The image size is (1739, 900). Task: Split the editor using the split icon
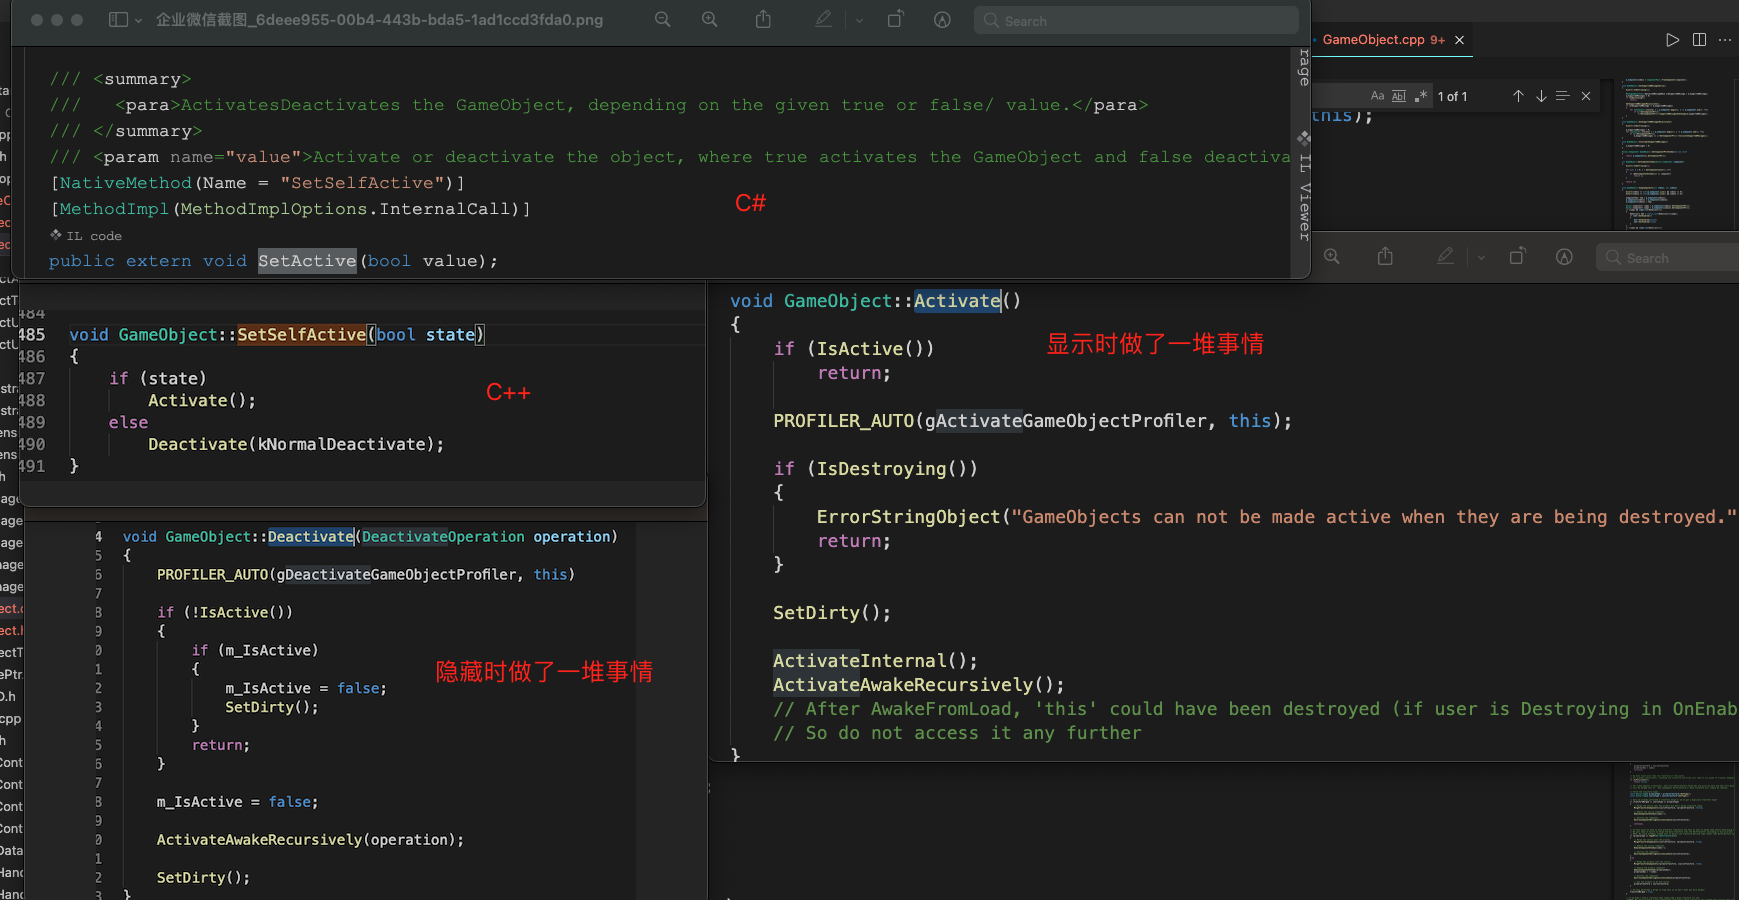[1698, 40]
